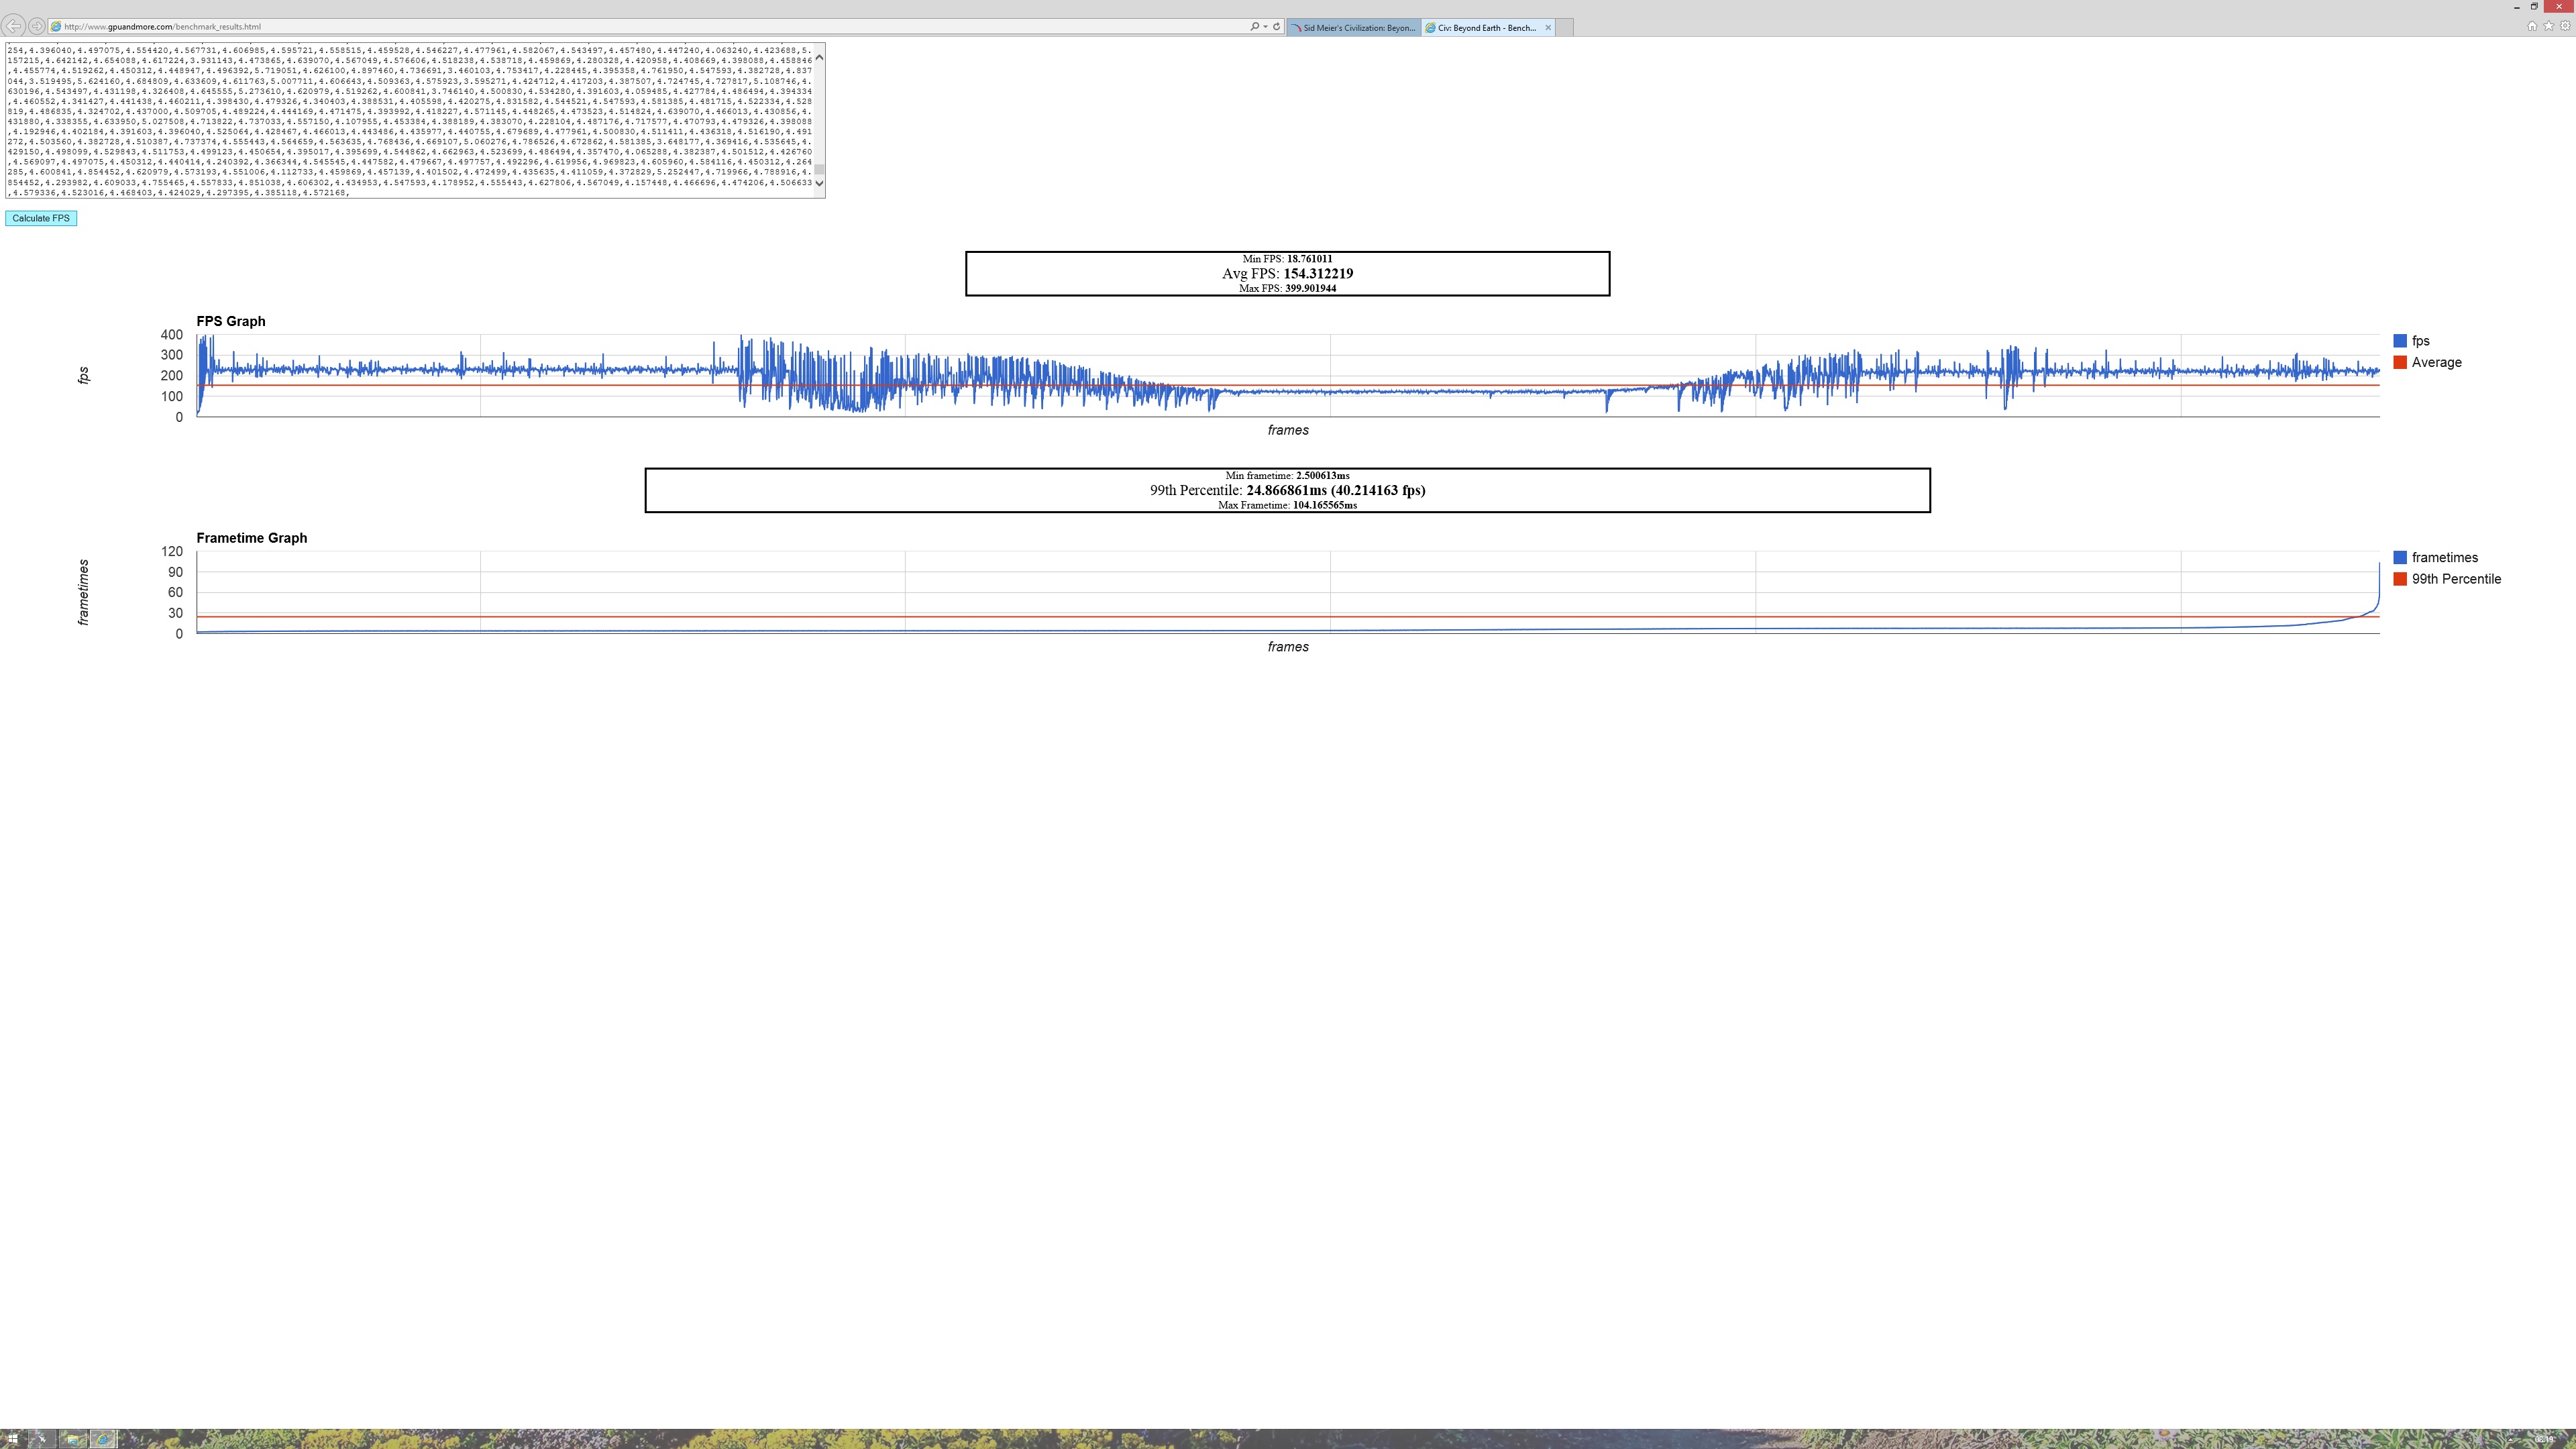Click the address bar search magnifier icon

(1254, 27)
